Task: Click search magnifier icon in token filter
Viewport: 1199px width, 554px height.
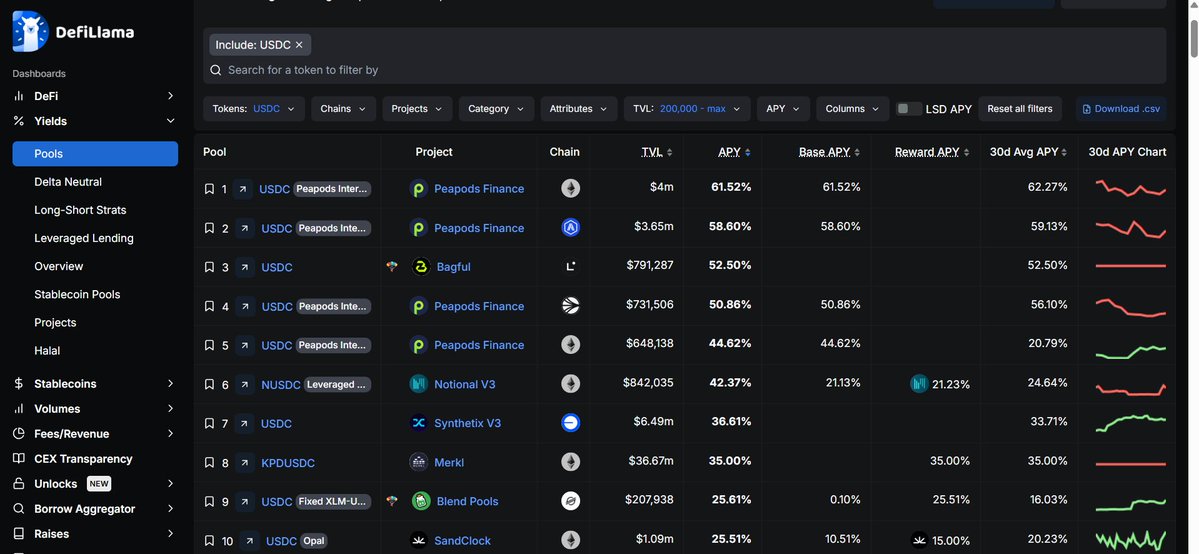Action: click(x=216, y=70)
